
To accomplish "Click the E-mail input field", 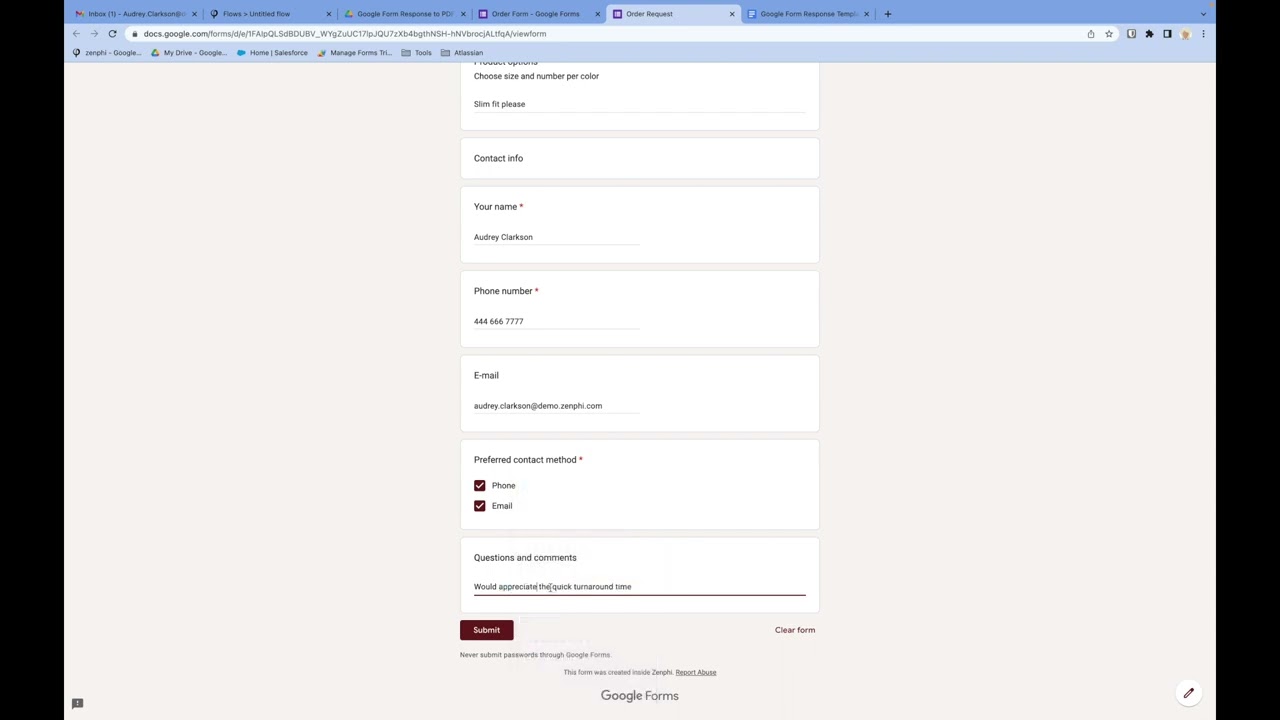I will click(x=556, y=406).
